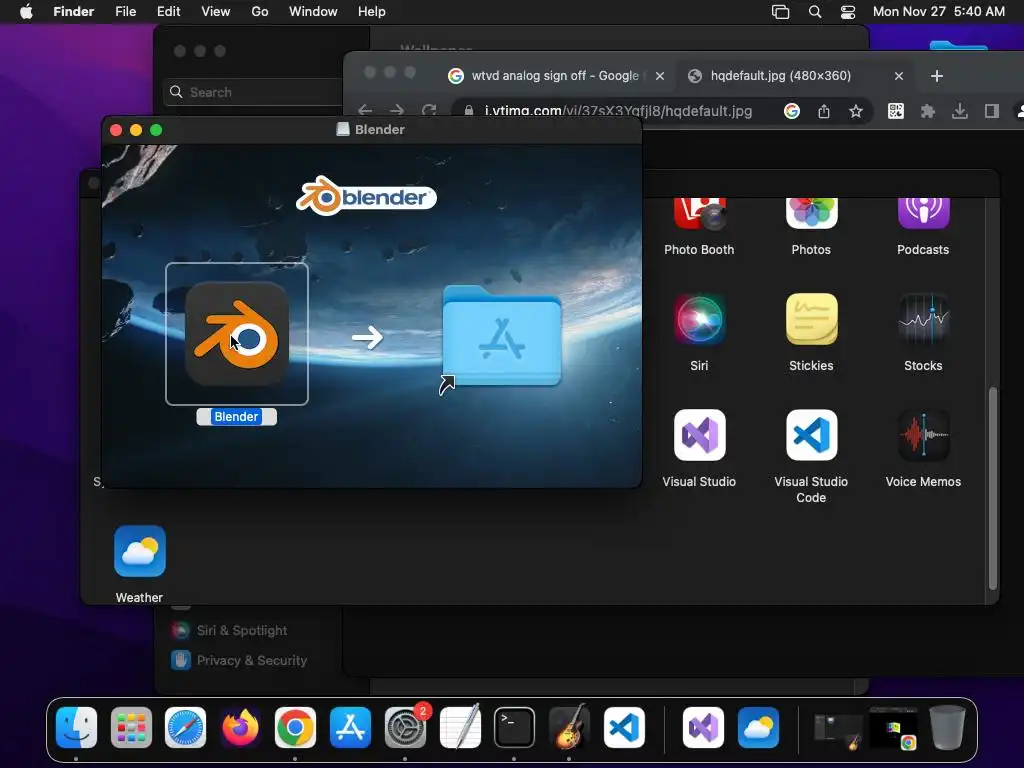Click Finder in the Dock
Screen dimensions: 1024x768
click(76, 728)
